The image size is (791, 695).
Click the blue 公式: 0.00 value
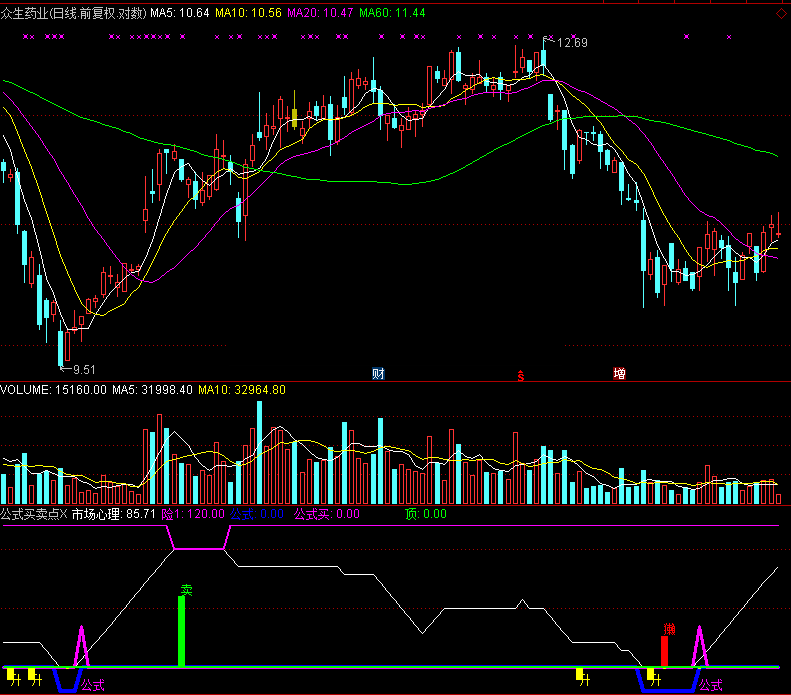click(257, 514)
